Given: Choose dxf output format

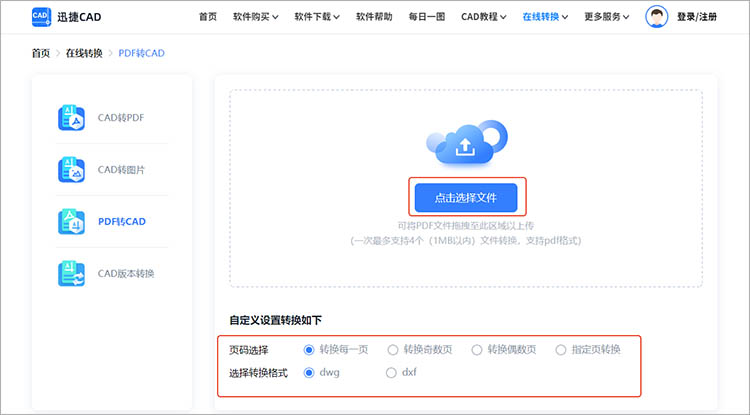Looking at the screenshot, I should [x=391, y=372].
